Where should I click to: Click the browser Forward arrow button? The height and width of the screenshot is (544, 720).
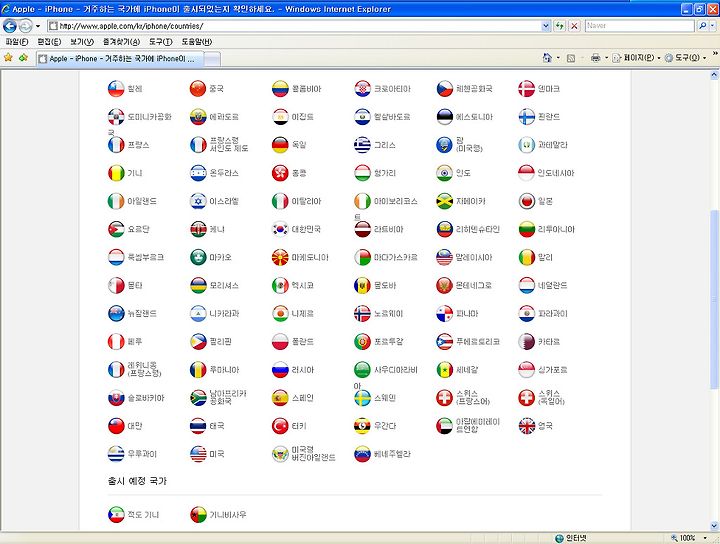26,26
